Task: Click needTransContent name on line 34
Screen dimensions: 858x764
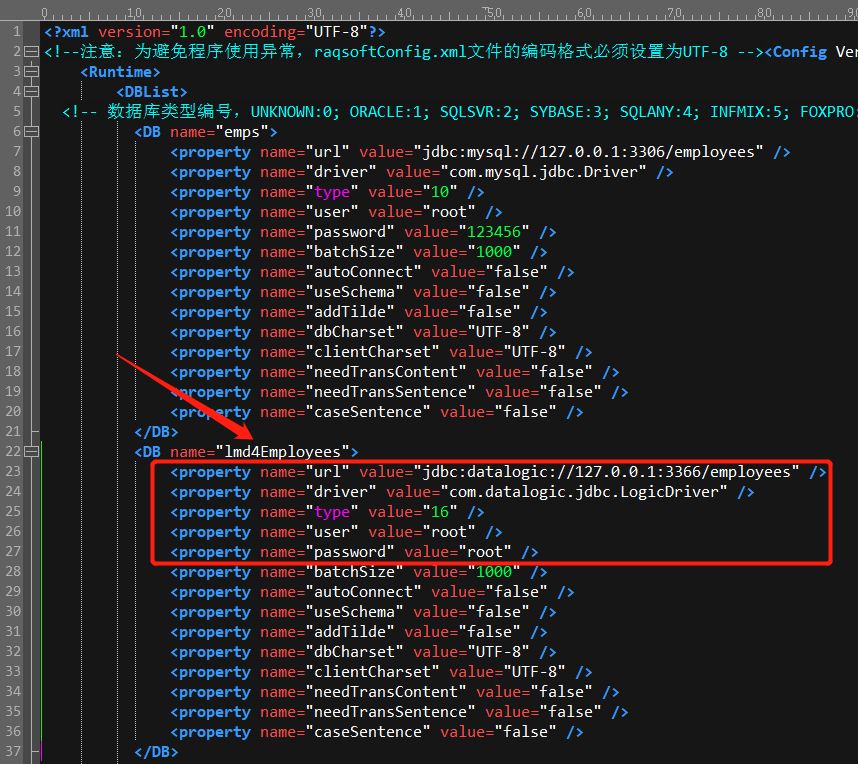Action: 386,692
